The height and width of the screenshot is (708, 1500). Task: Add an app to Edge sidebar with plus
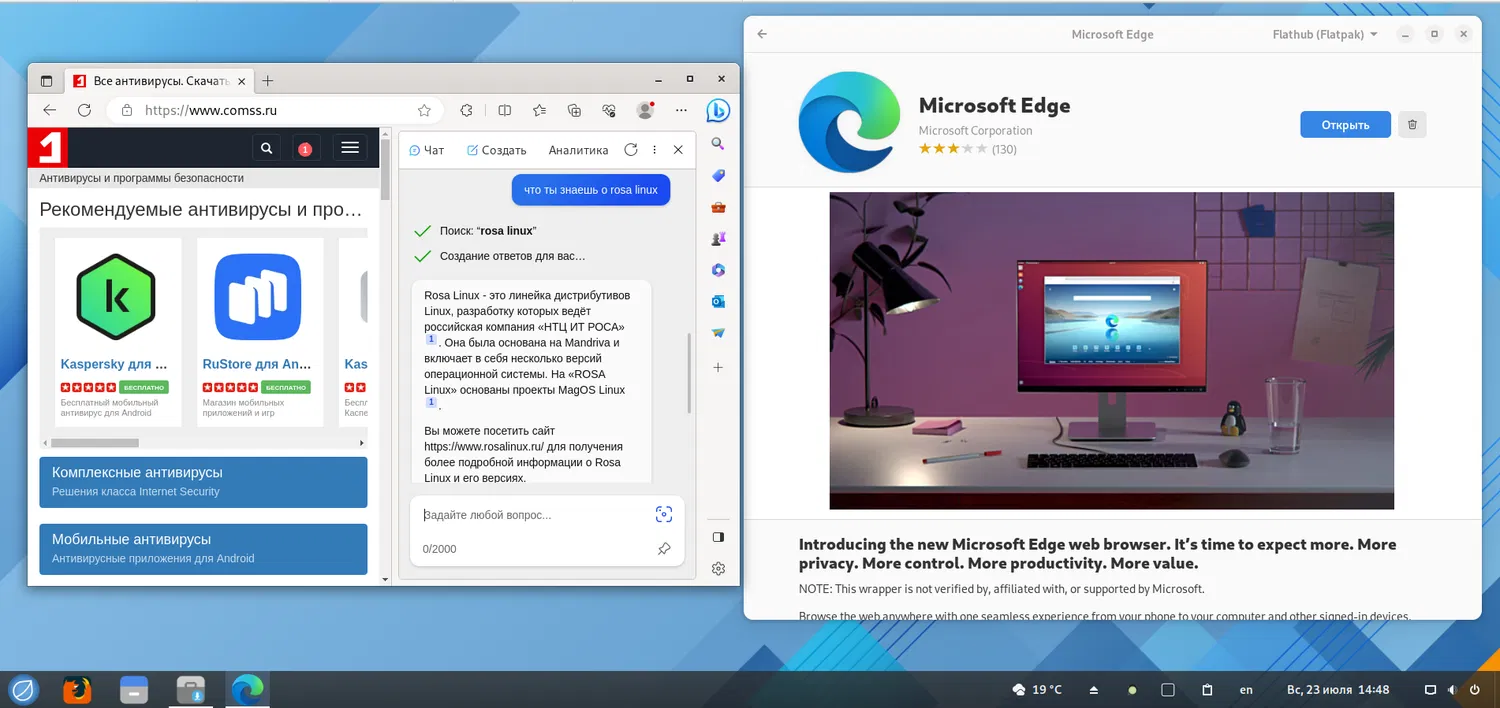[x=718, y=368]
